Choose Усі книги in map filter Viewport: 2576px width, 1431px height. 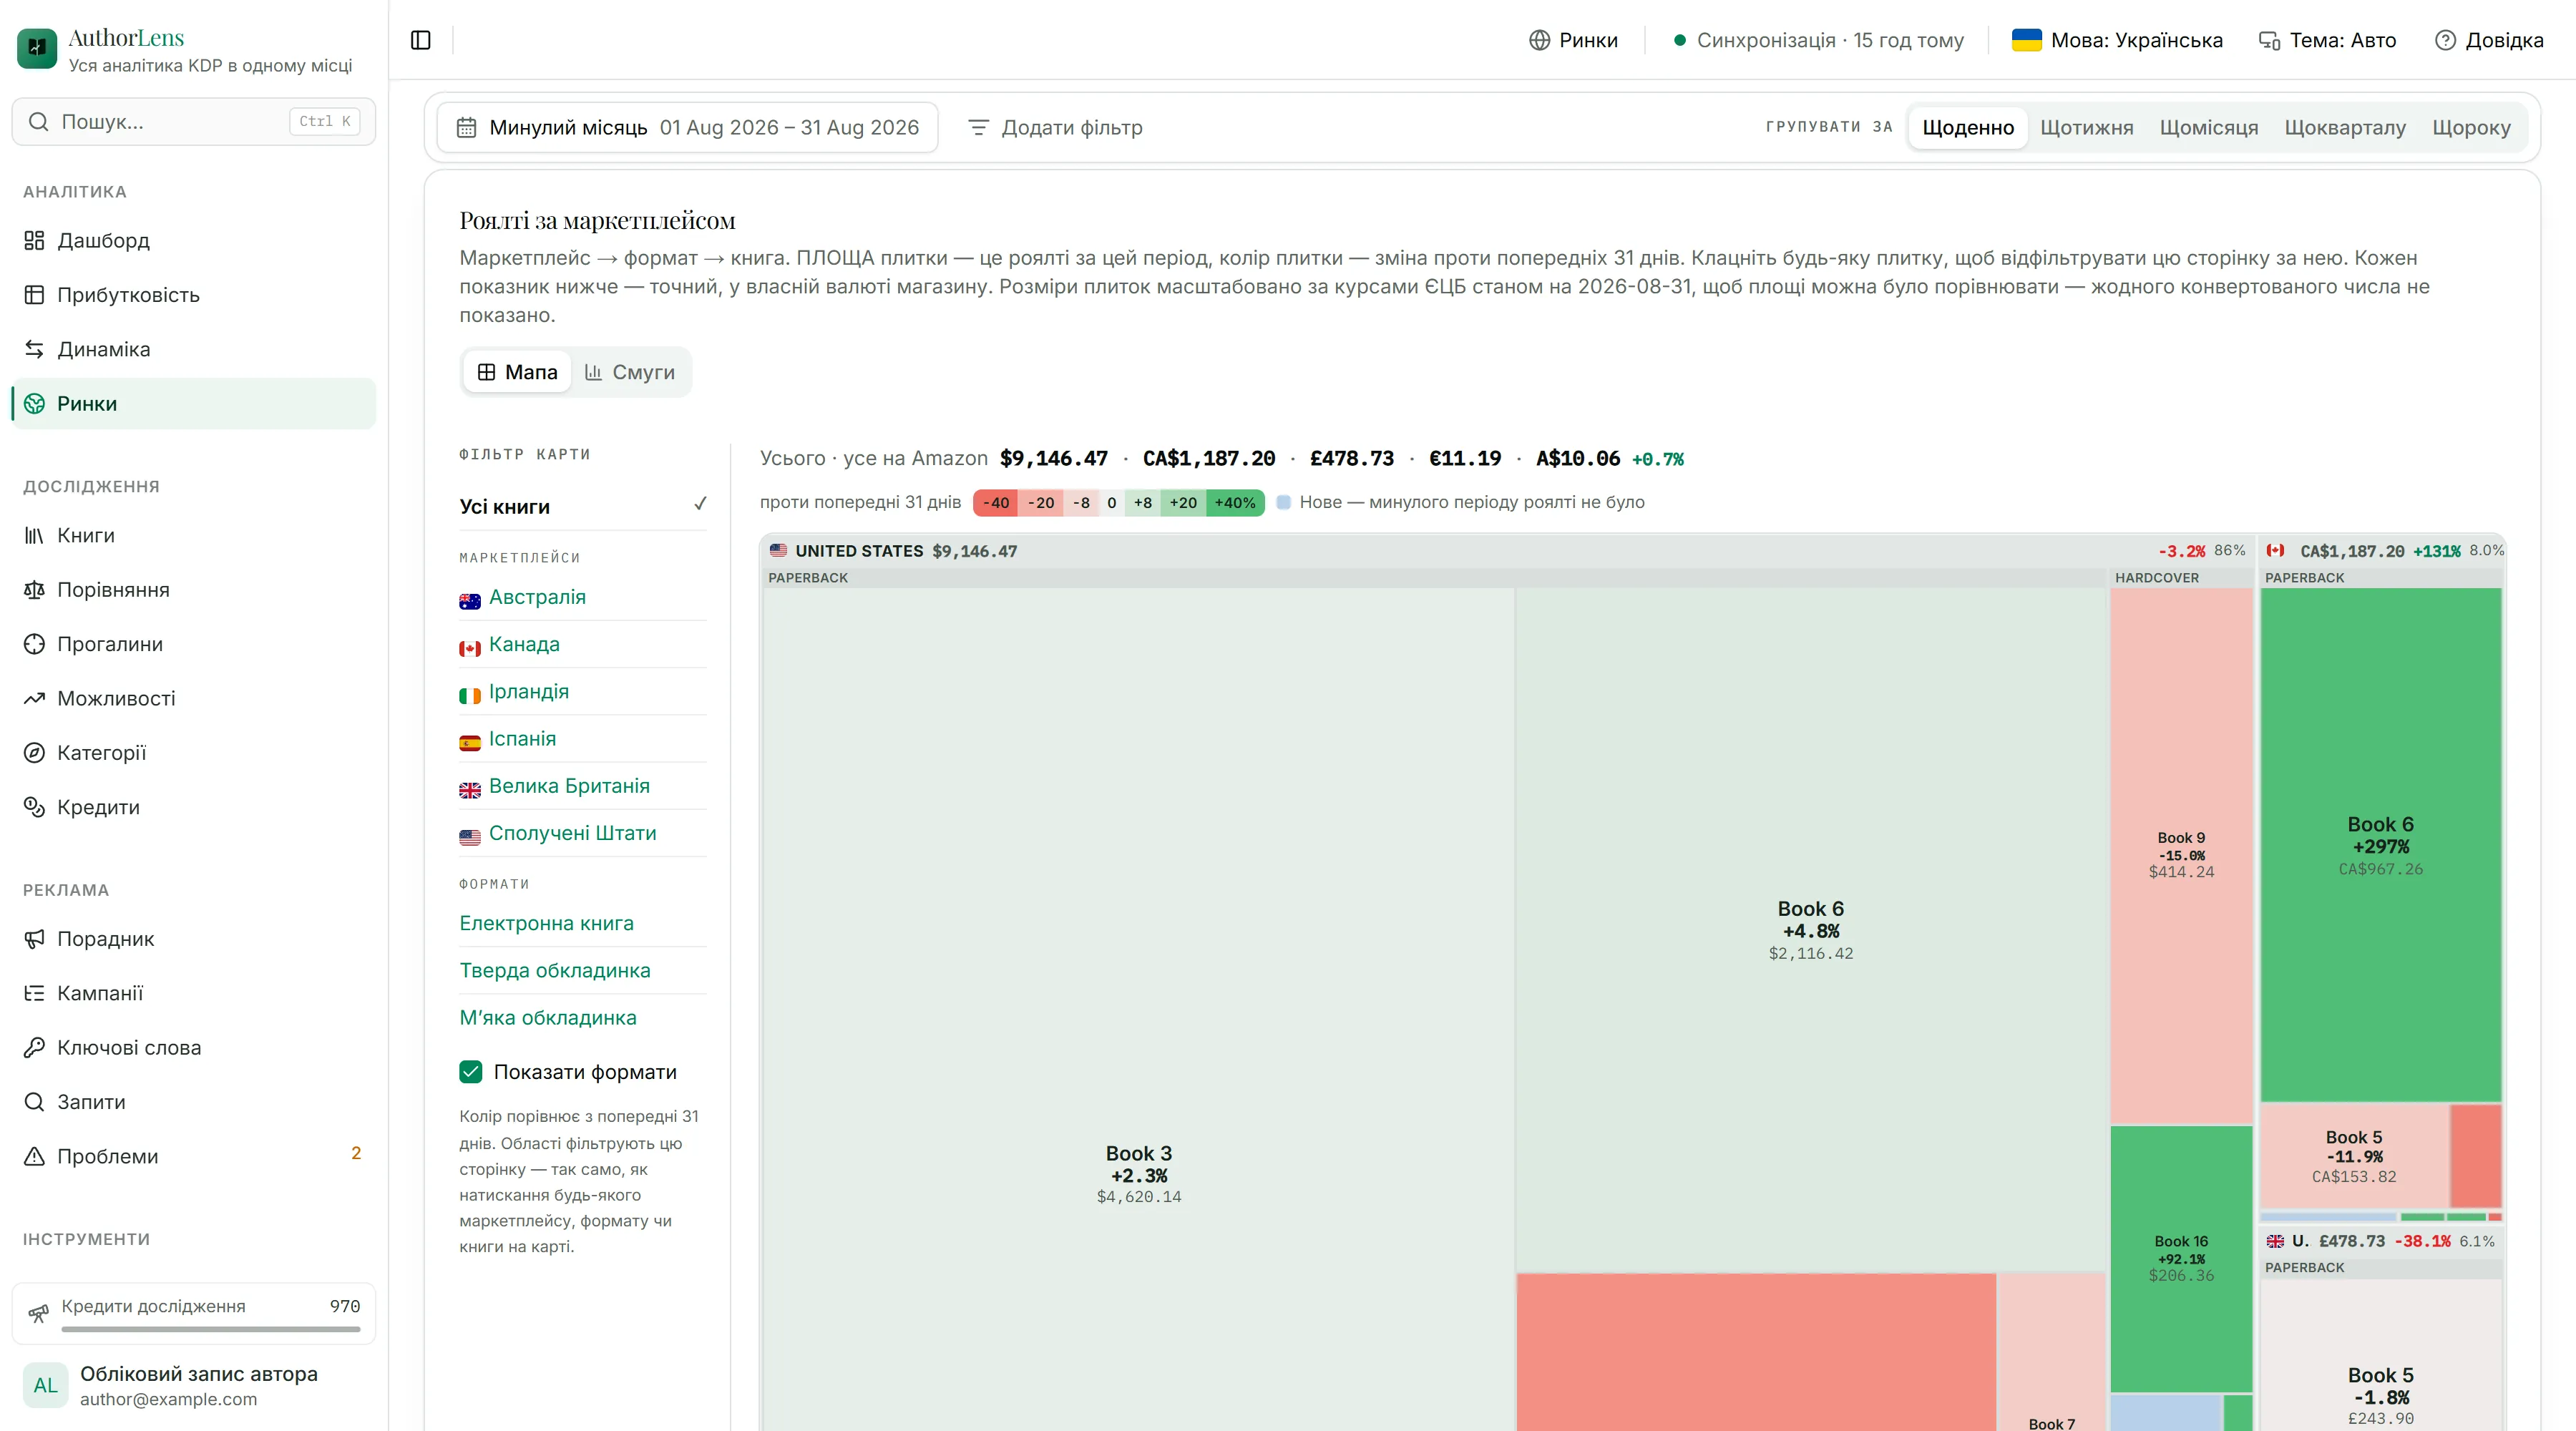click(x=583, y=506)
